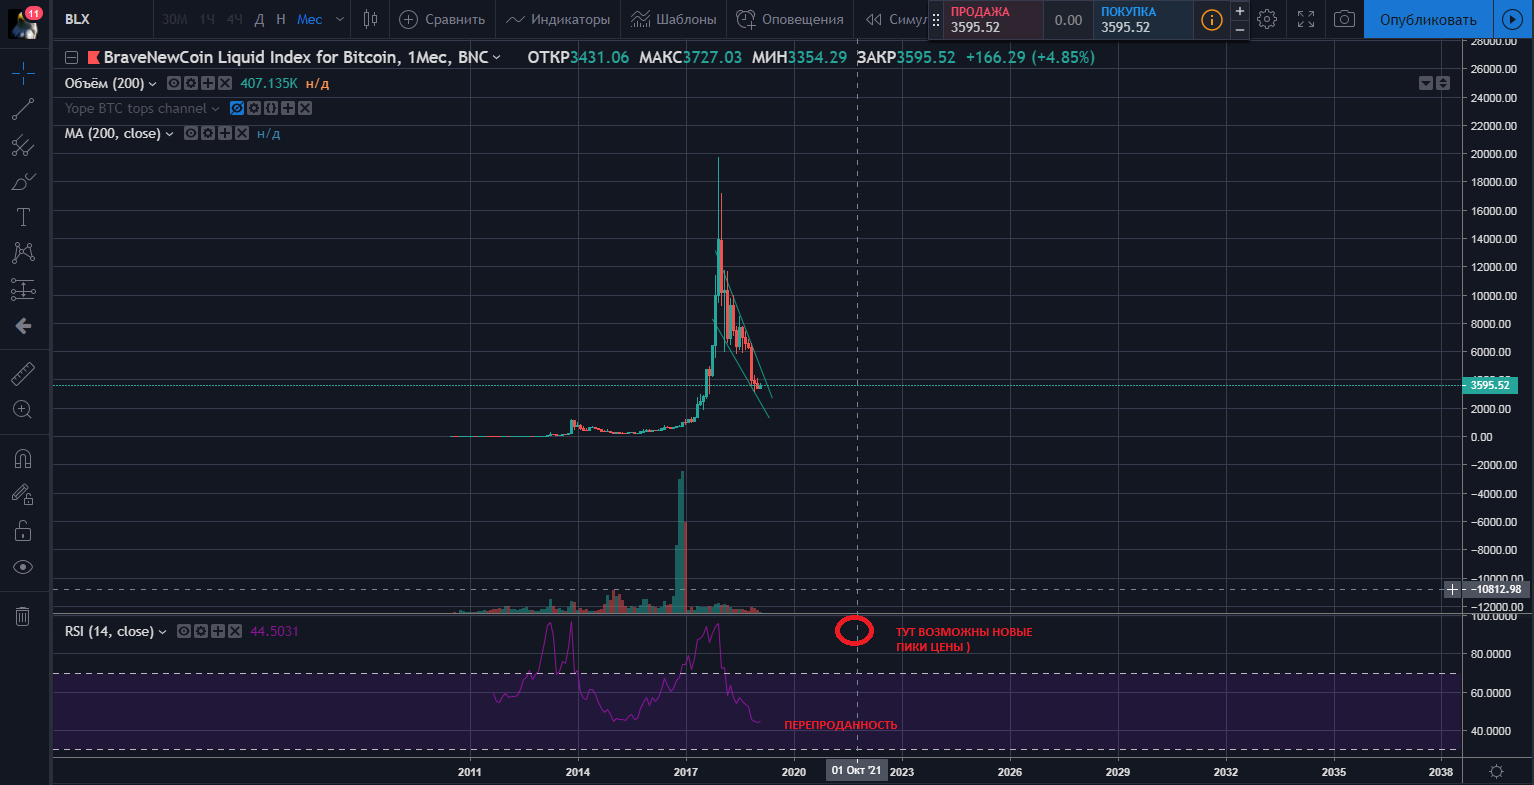Select the Н weekly timeframe

(281, 19)
